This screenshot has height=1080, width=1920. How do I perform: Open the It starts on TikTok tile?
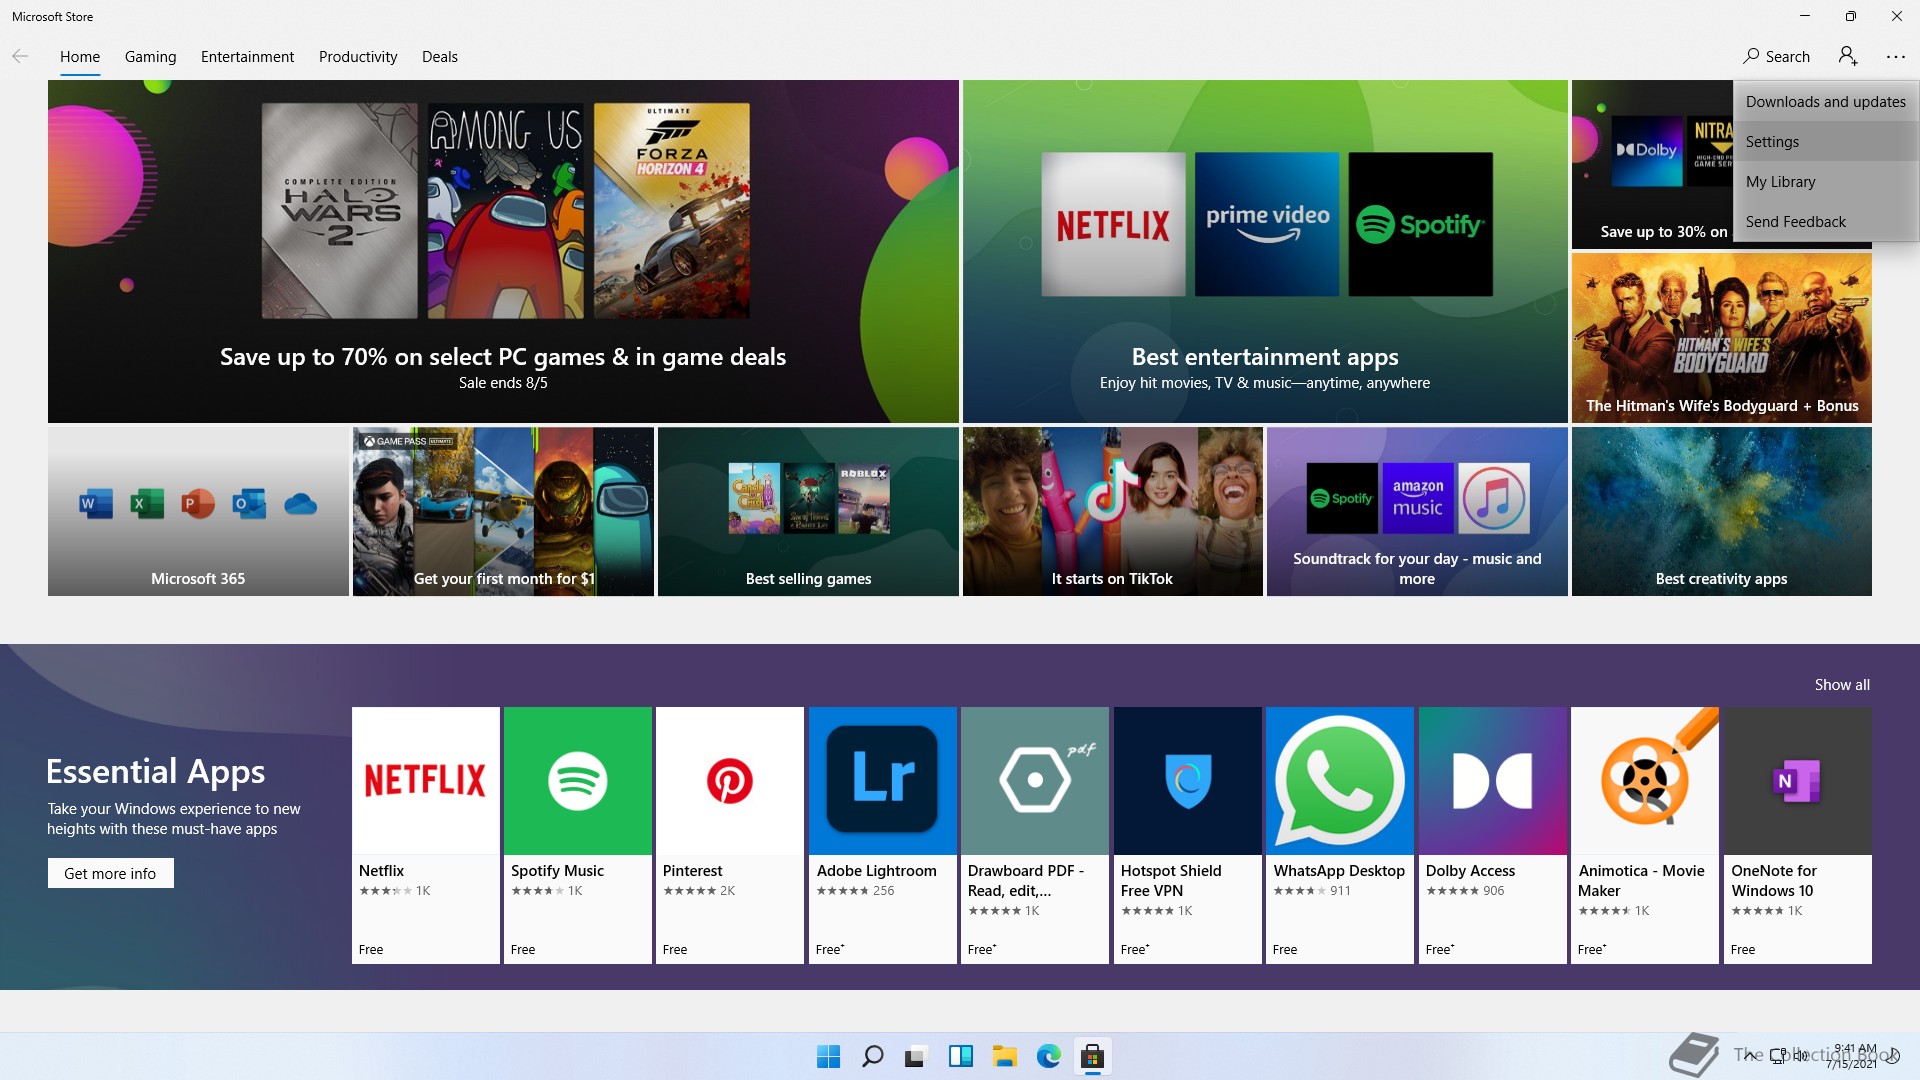[1113, 512]
